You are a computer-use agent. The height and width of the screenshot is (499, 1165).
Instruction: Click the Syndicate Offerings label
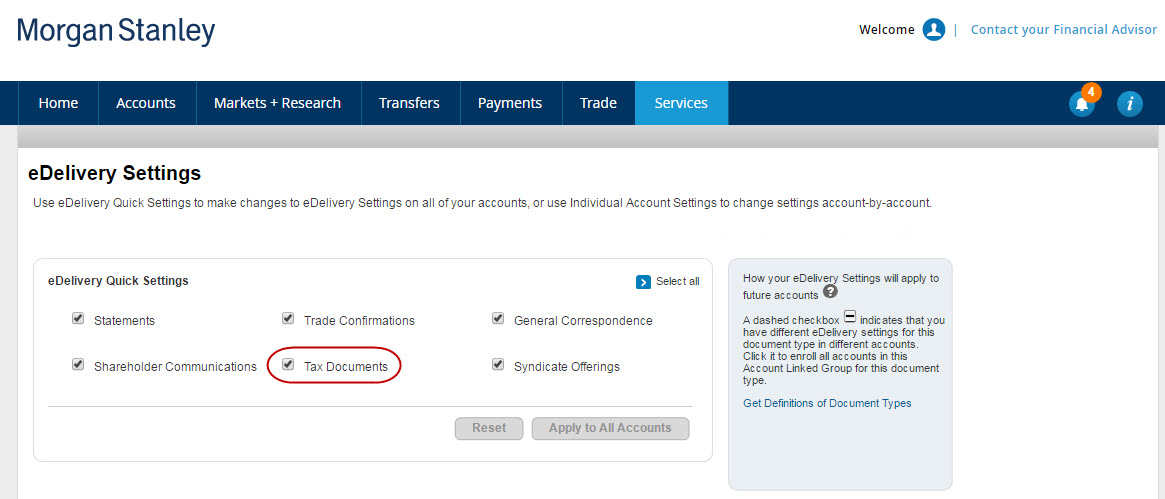coord(567,367)
